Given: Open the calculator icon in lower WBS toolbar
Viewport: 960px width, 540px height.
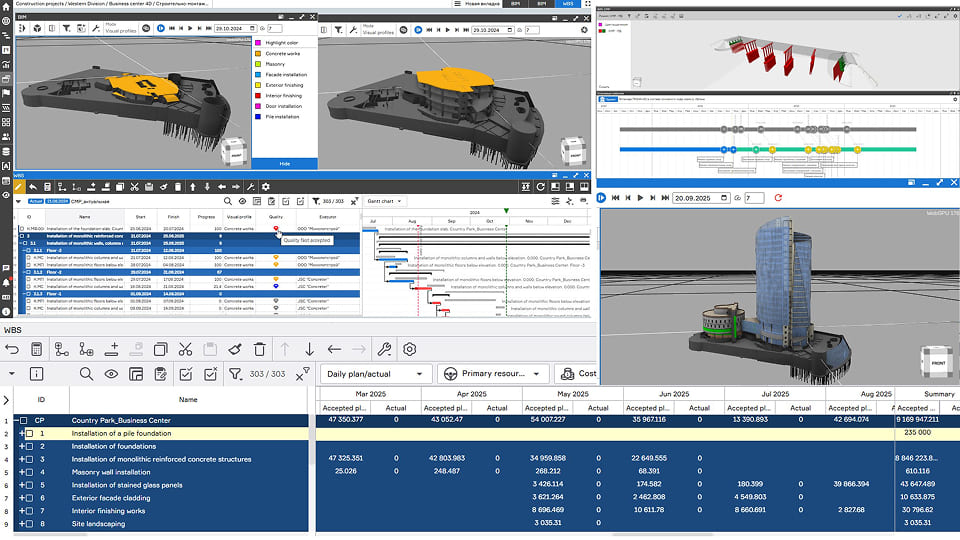Looking at the screenshot, I should pyautogui.click(x=37, y=349).
